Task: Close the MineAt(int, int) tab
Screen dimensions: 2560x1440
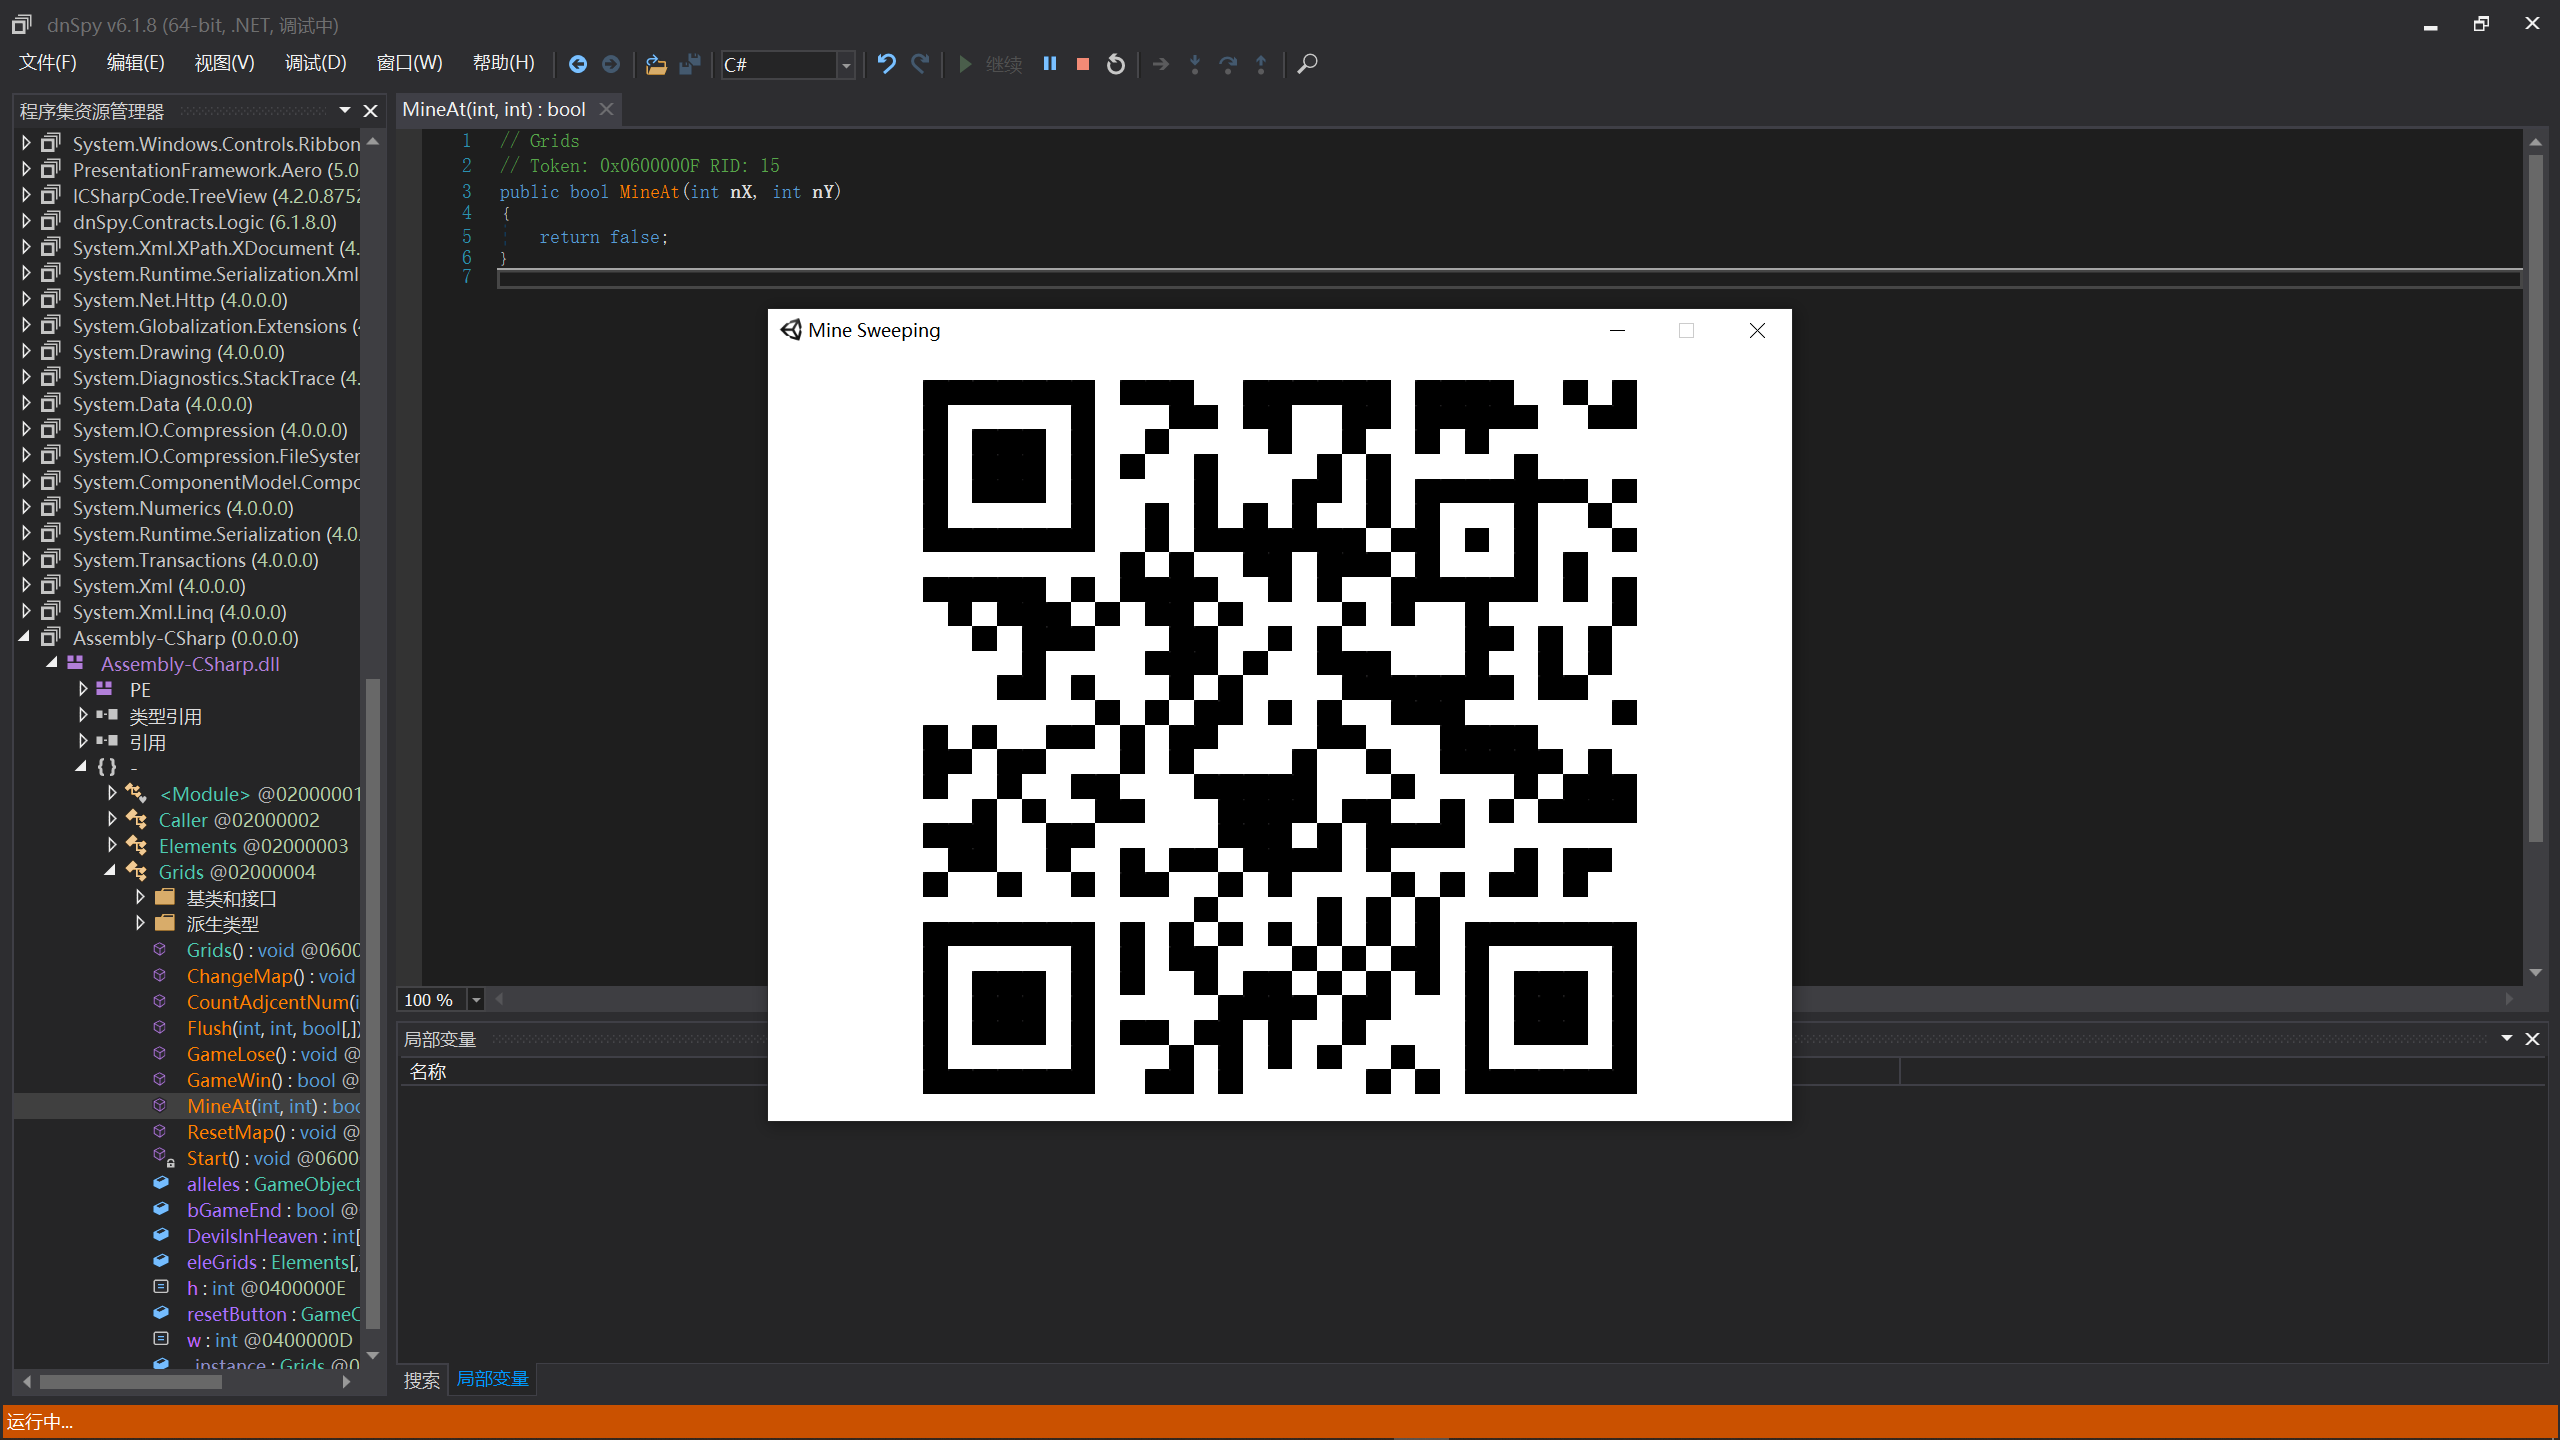Action: tap(606, 109)
